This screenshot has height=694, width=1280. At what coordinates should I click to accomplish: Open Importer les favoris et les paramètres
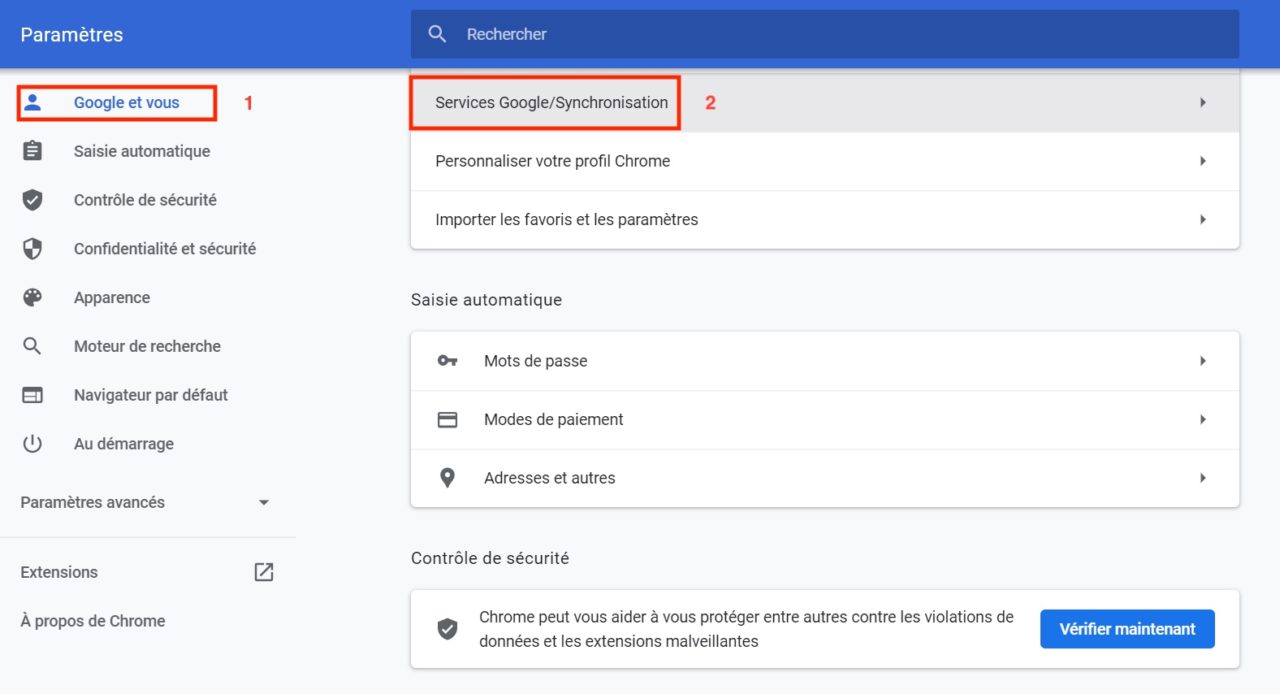coord(1203,219)
